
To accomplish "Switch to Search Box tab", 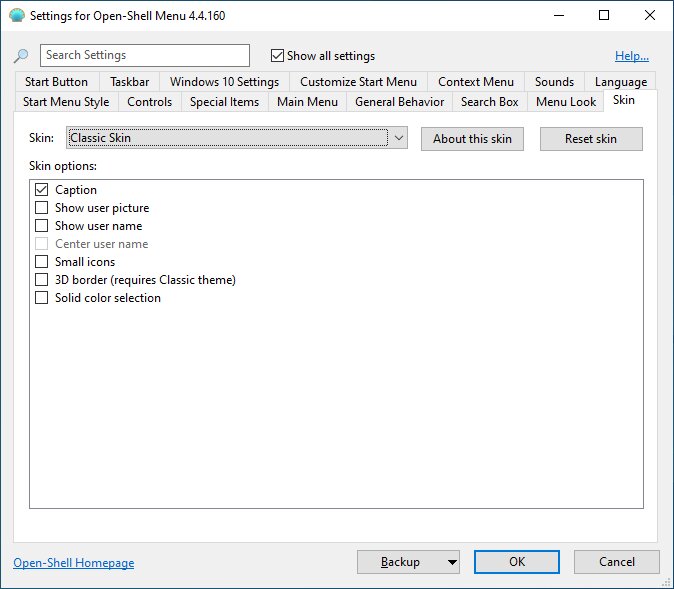I will pyautogui.click(x=490, y=102).
